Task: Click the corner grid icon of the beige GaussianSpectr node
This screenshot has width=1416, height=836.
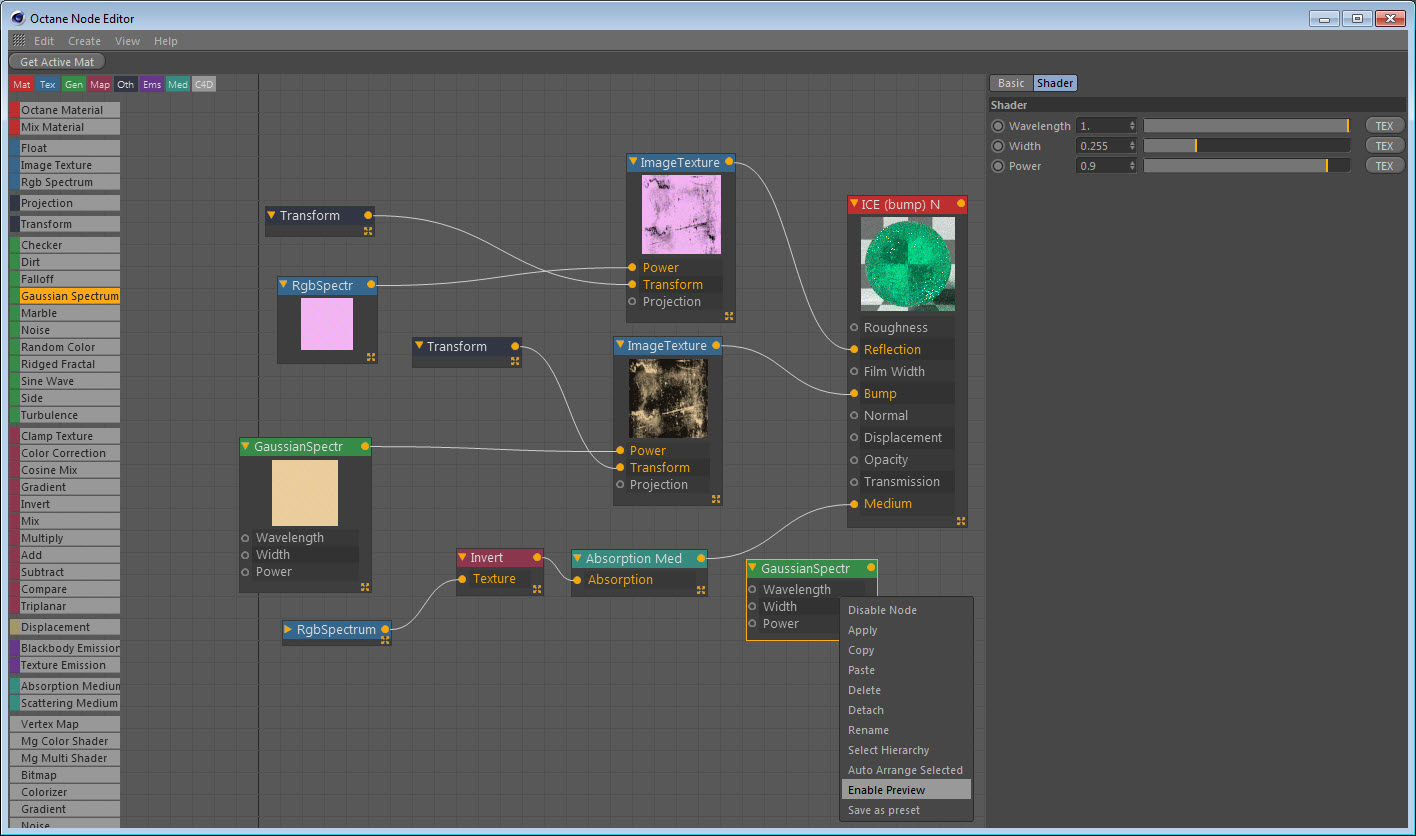Action: click(x=365, y=587)
